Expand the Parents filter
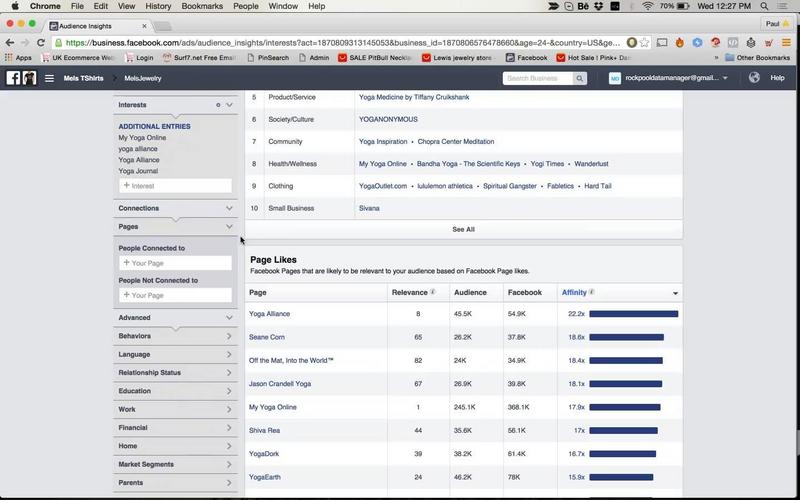This screenshot has width=800, height=500. (x=176, y=483)
